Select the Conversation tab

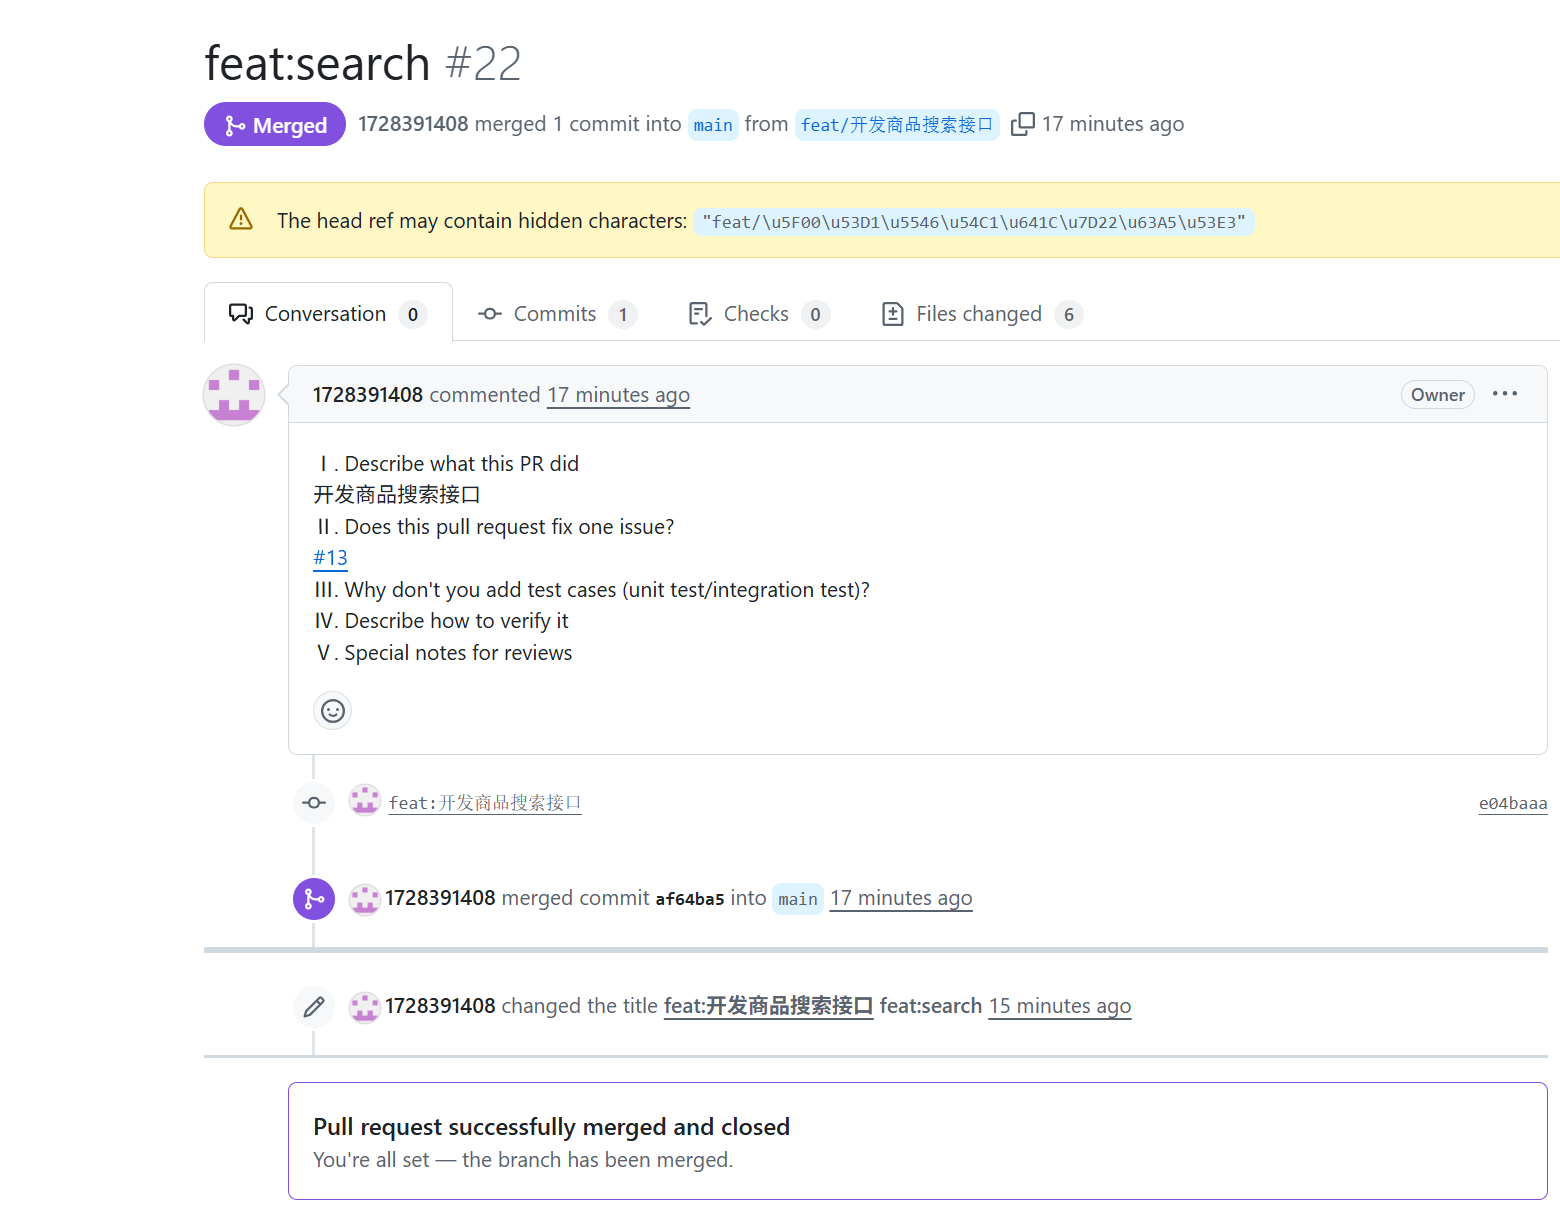(328, 314)
